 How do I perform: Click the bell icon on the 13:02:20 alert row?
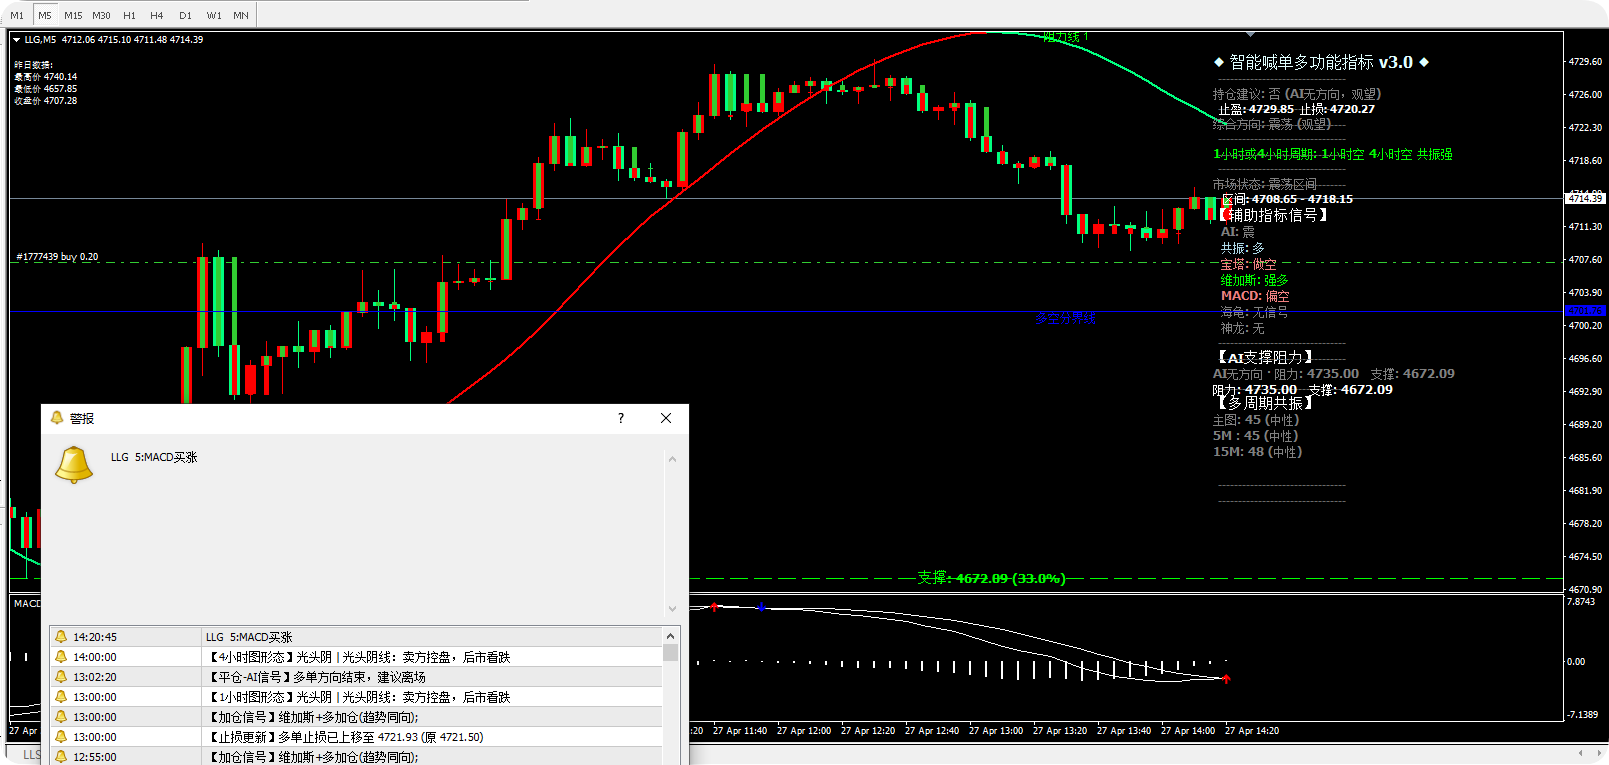(x=61, y=677)
